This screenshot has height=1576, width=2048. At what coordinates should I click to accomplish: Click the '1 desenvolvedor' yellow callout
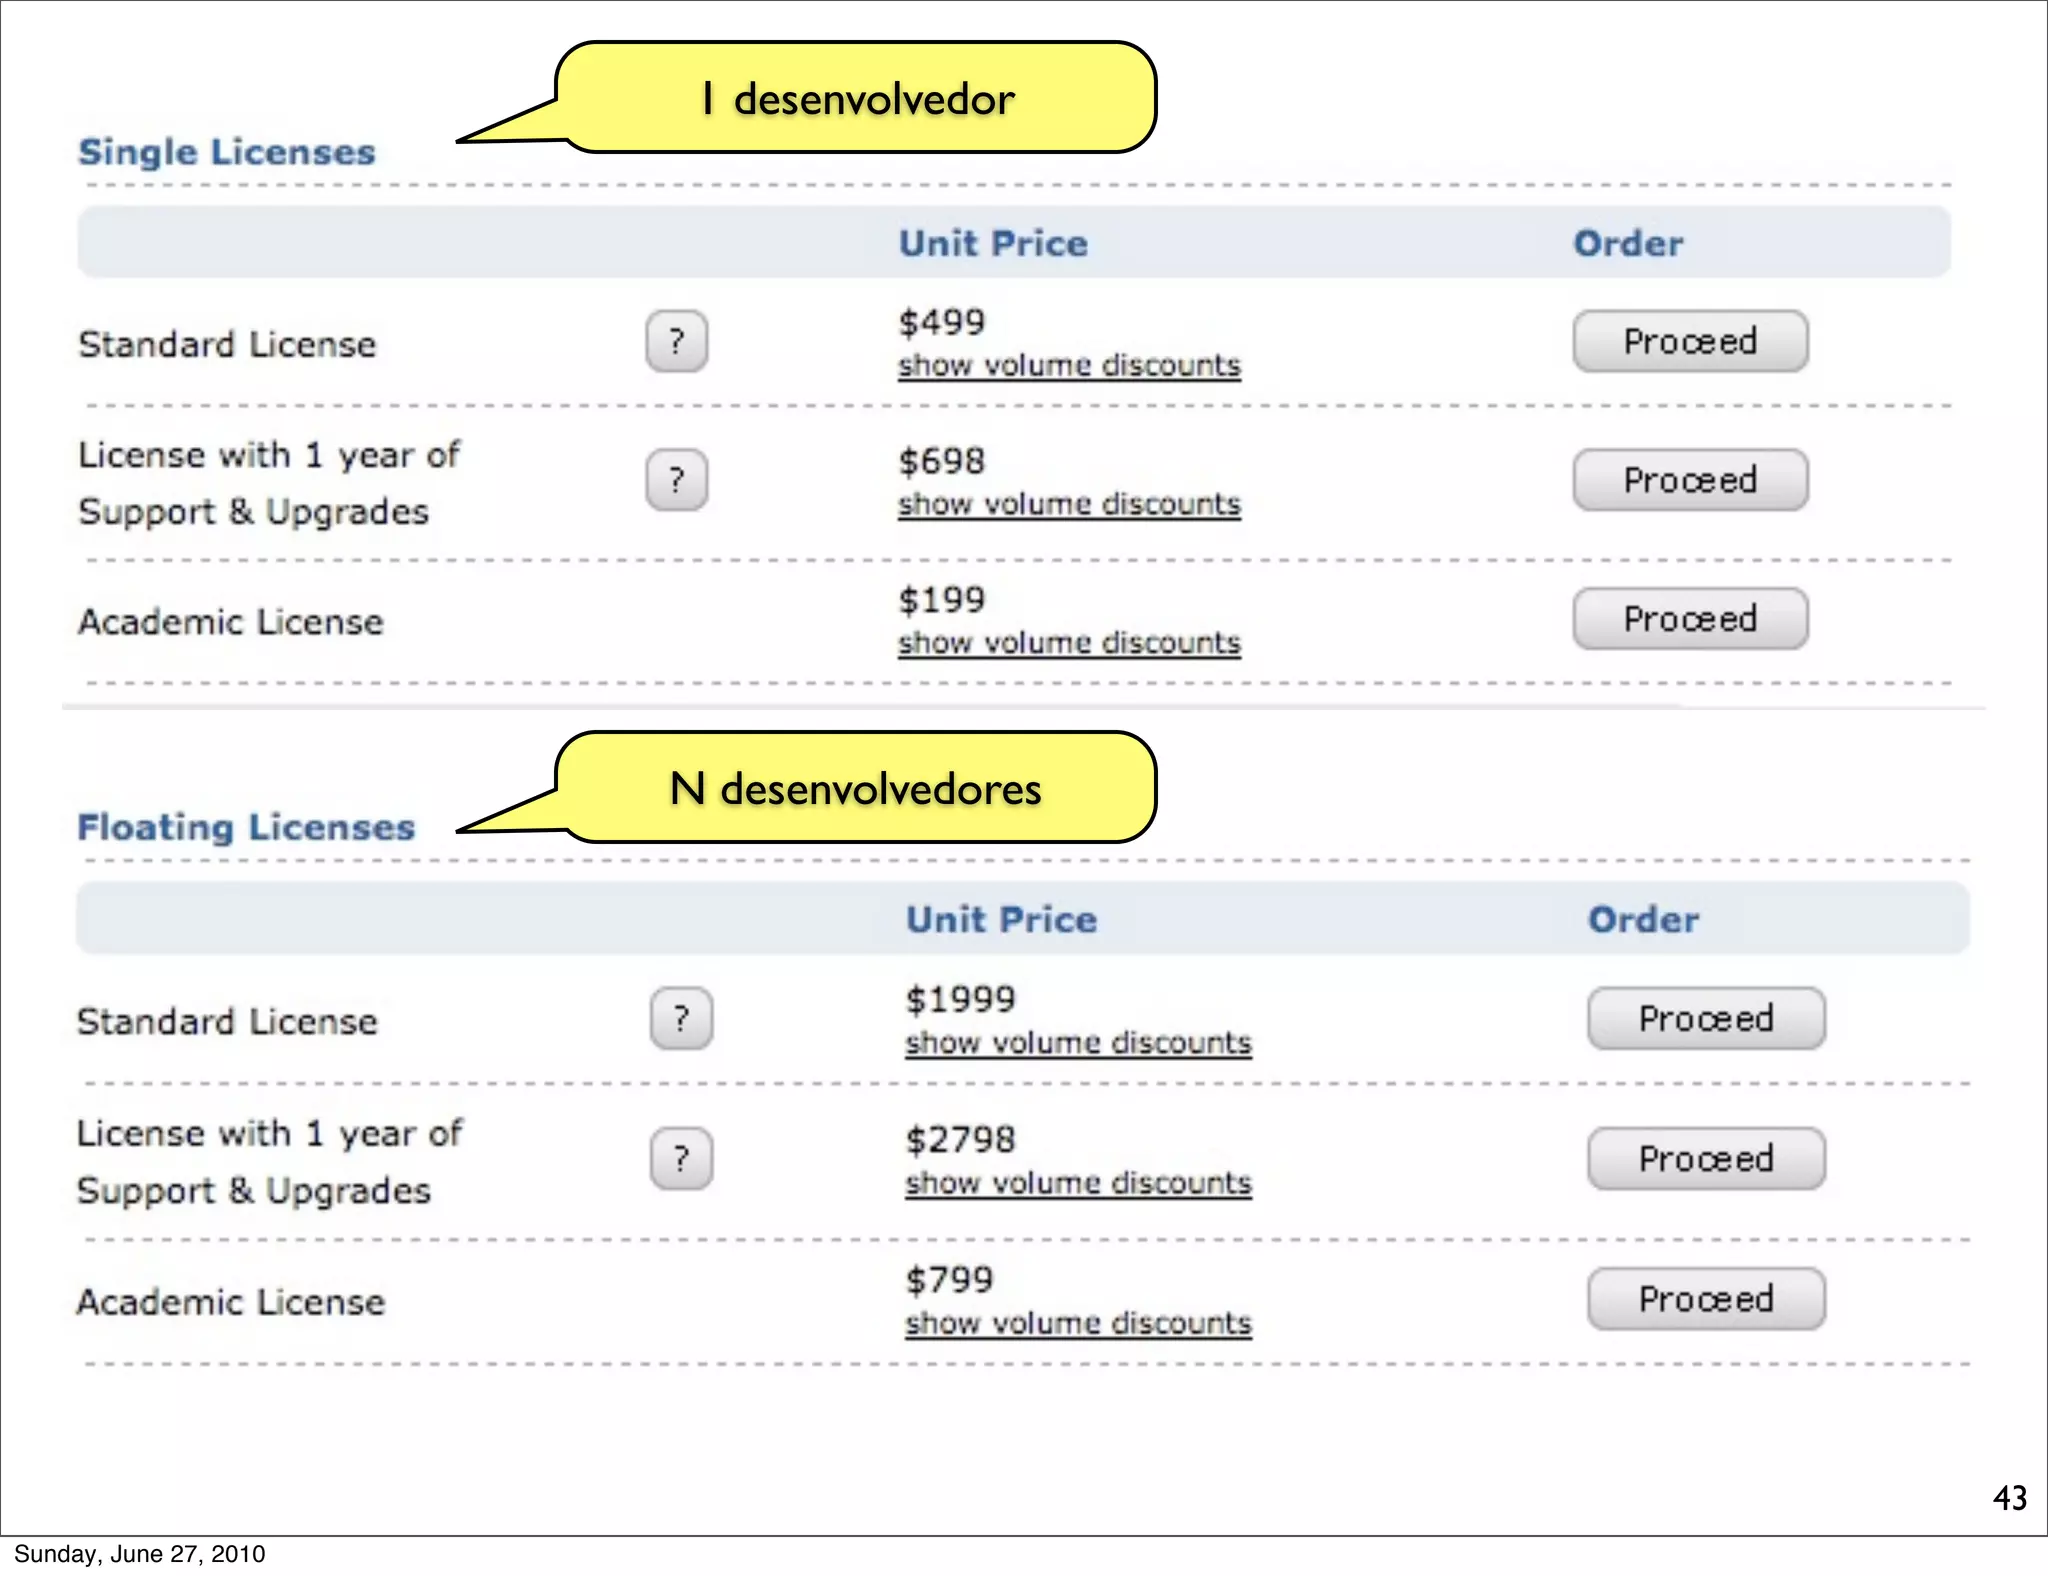click(x=857, y=98)
